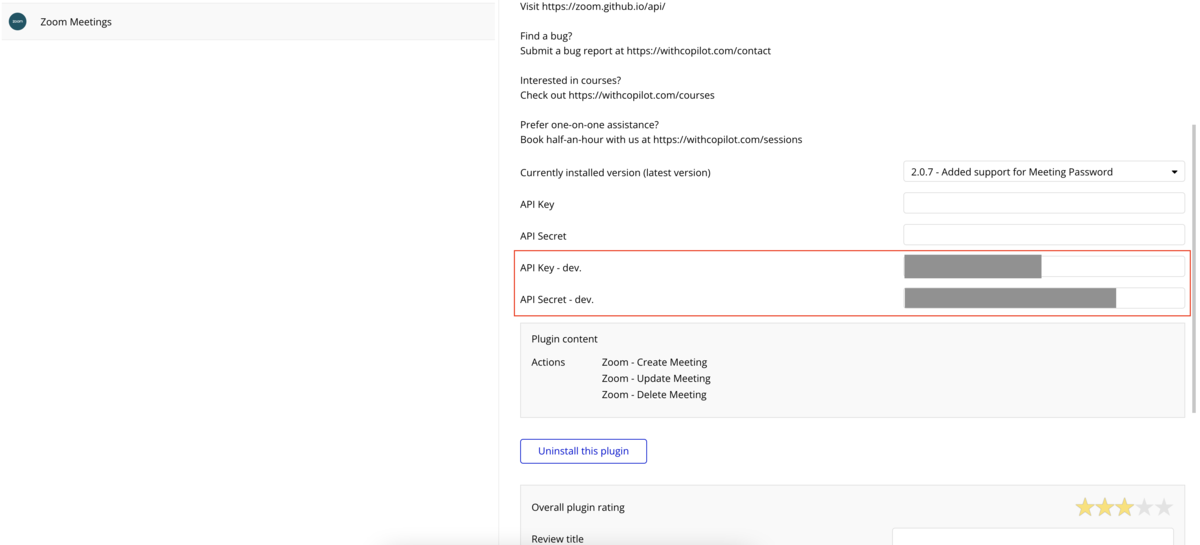This screenshot has height=545, width=1200.
Task: Focus the API Key - dev. field
Action: point(1044,266)
